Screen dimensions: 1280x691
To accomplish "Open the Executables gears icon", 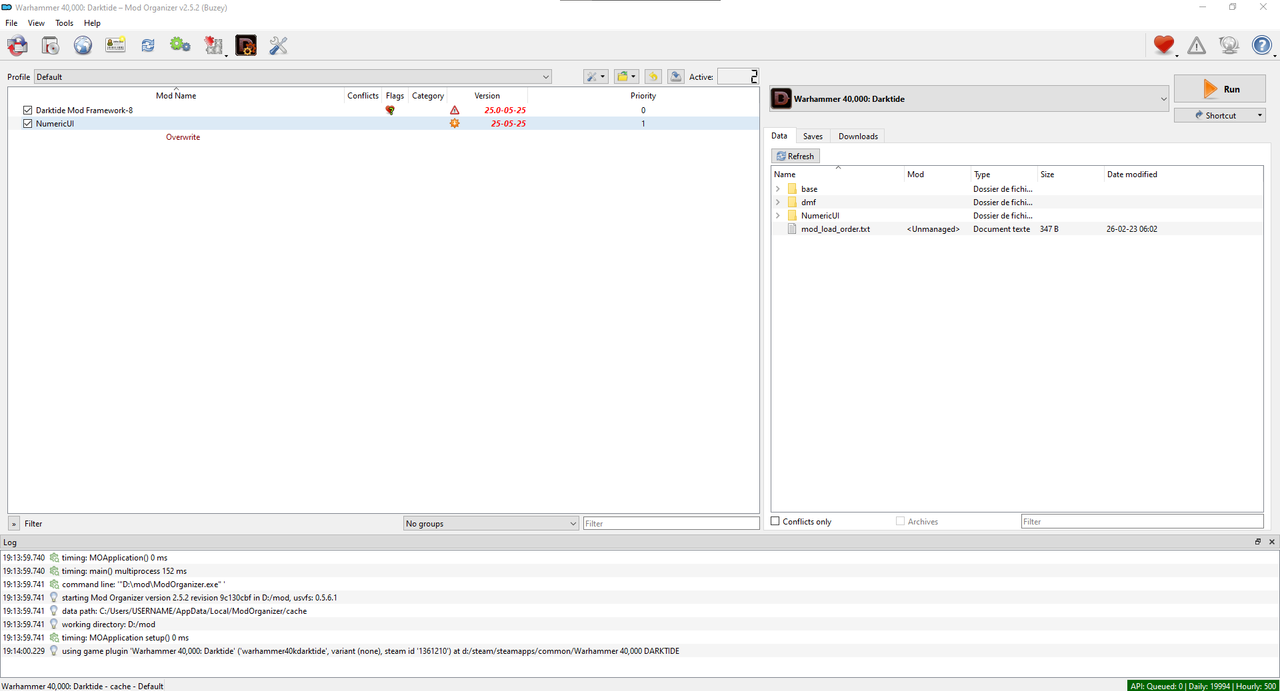I will click(x=180, y=45).
